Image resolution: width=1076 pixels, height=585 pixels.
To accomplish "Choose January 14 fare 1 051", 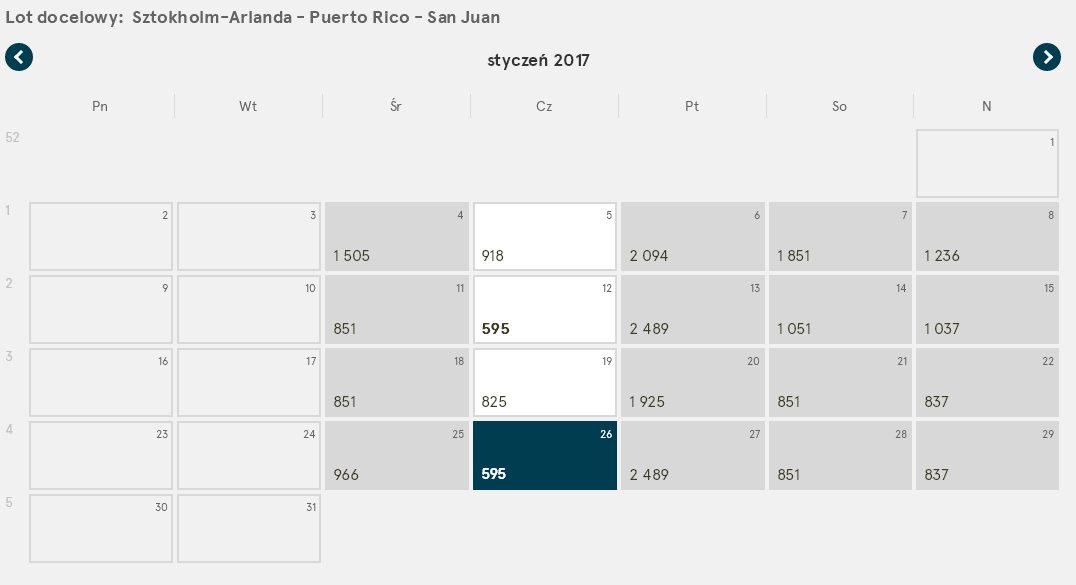I will tap(841, 309).
